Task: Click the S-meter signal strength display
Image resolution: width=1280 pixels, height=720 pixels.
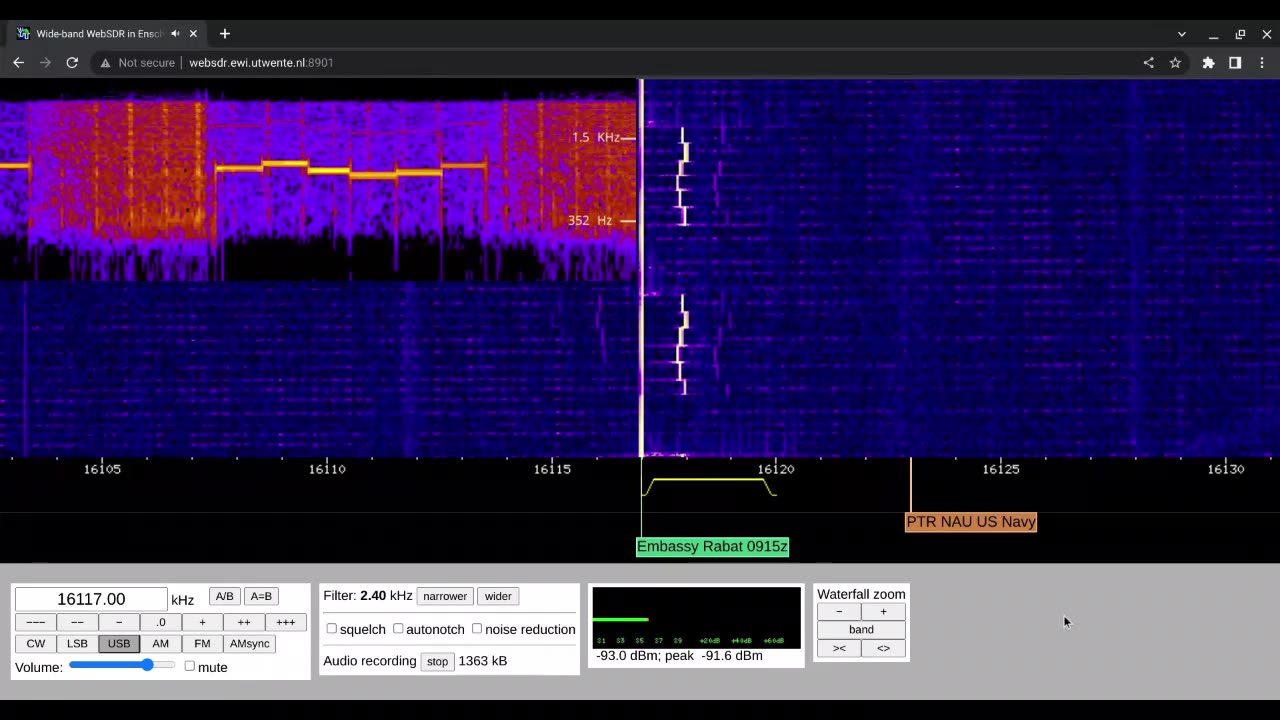Action: tap(696, 617)
